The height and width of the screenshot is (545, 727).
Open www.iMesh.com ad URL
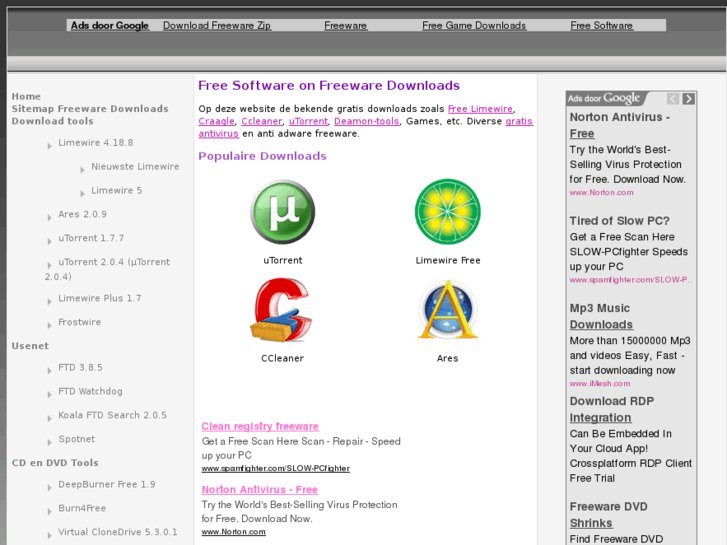(600, 384)
